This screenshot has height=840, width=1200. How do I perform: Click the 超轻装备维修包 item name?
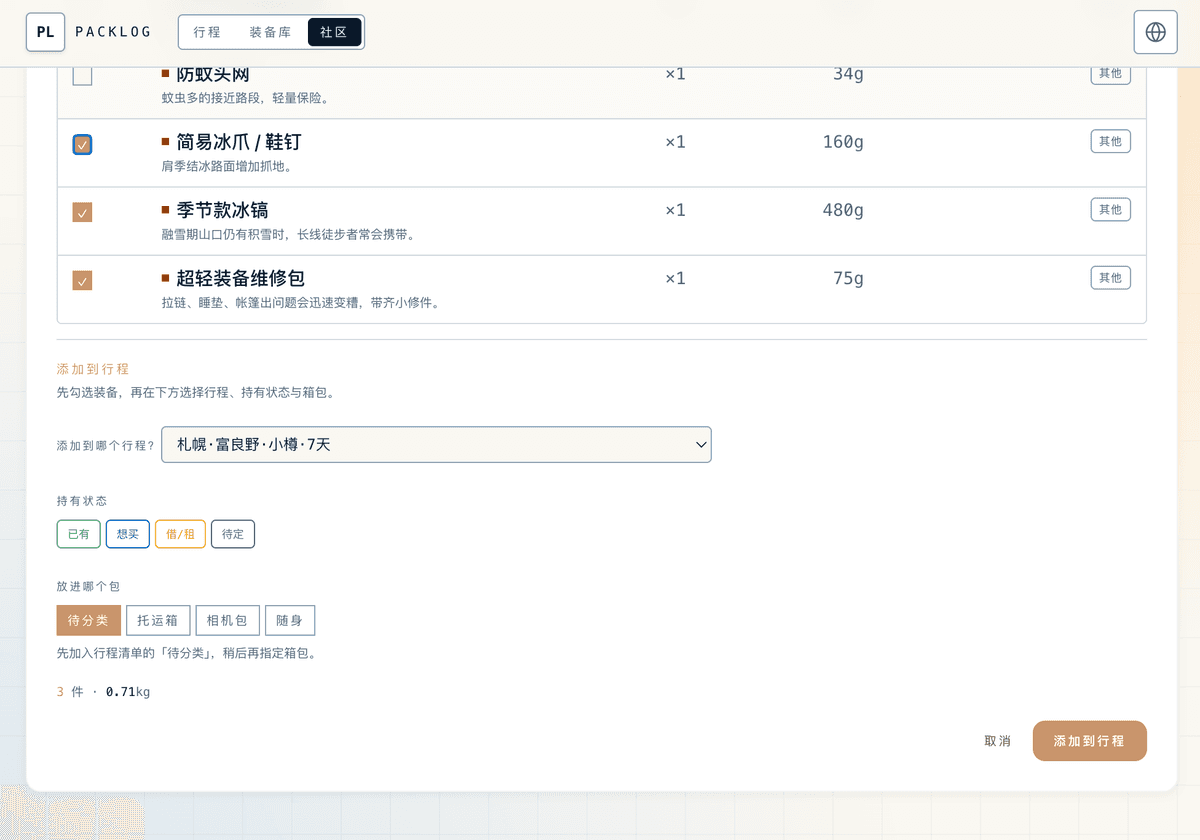(240, 278)
